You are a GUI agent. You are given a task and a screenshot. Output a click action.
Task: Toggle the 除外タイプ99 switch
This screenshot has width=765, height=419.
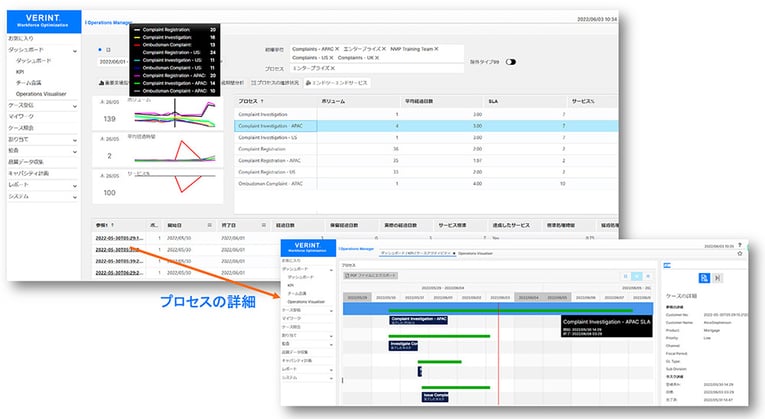[511, 62]
